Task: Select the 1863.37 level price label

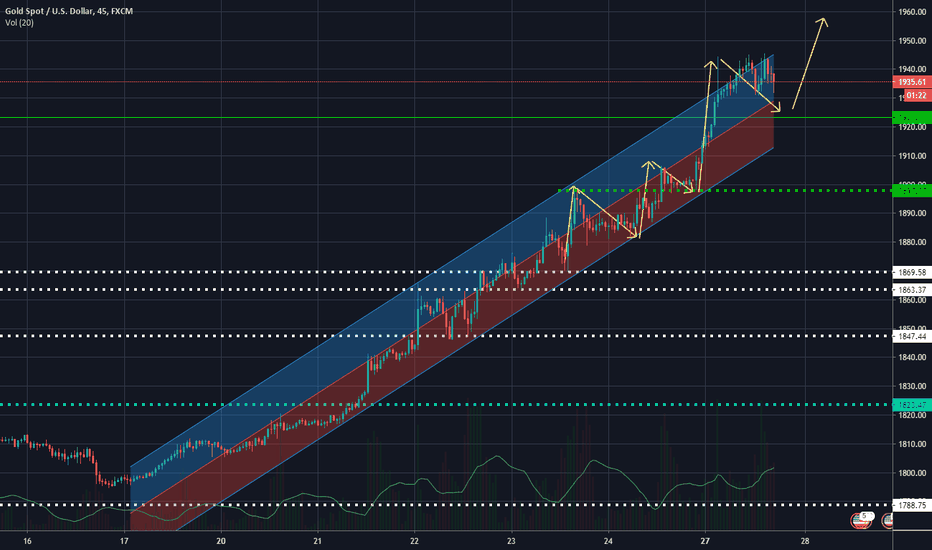Action: pos(912,290)
